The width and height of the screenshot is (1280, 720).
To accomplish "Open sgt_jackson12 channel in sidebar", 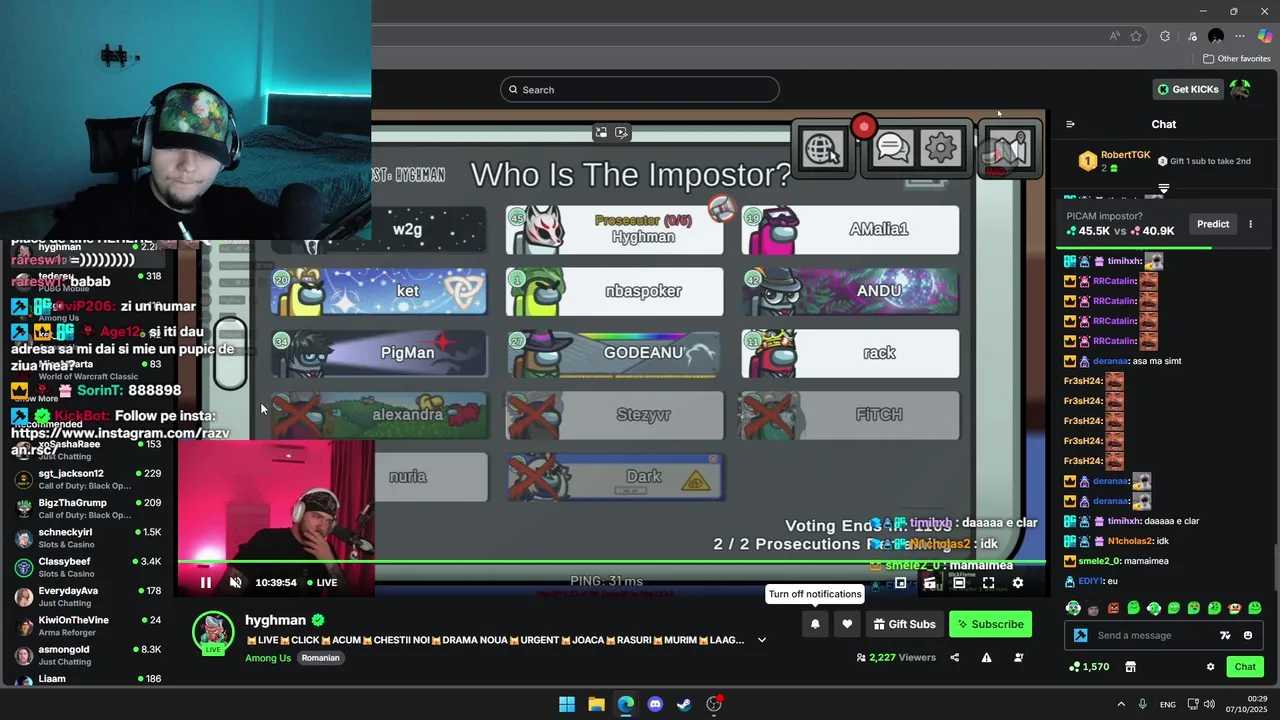I will [88, 480].
